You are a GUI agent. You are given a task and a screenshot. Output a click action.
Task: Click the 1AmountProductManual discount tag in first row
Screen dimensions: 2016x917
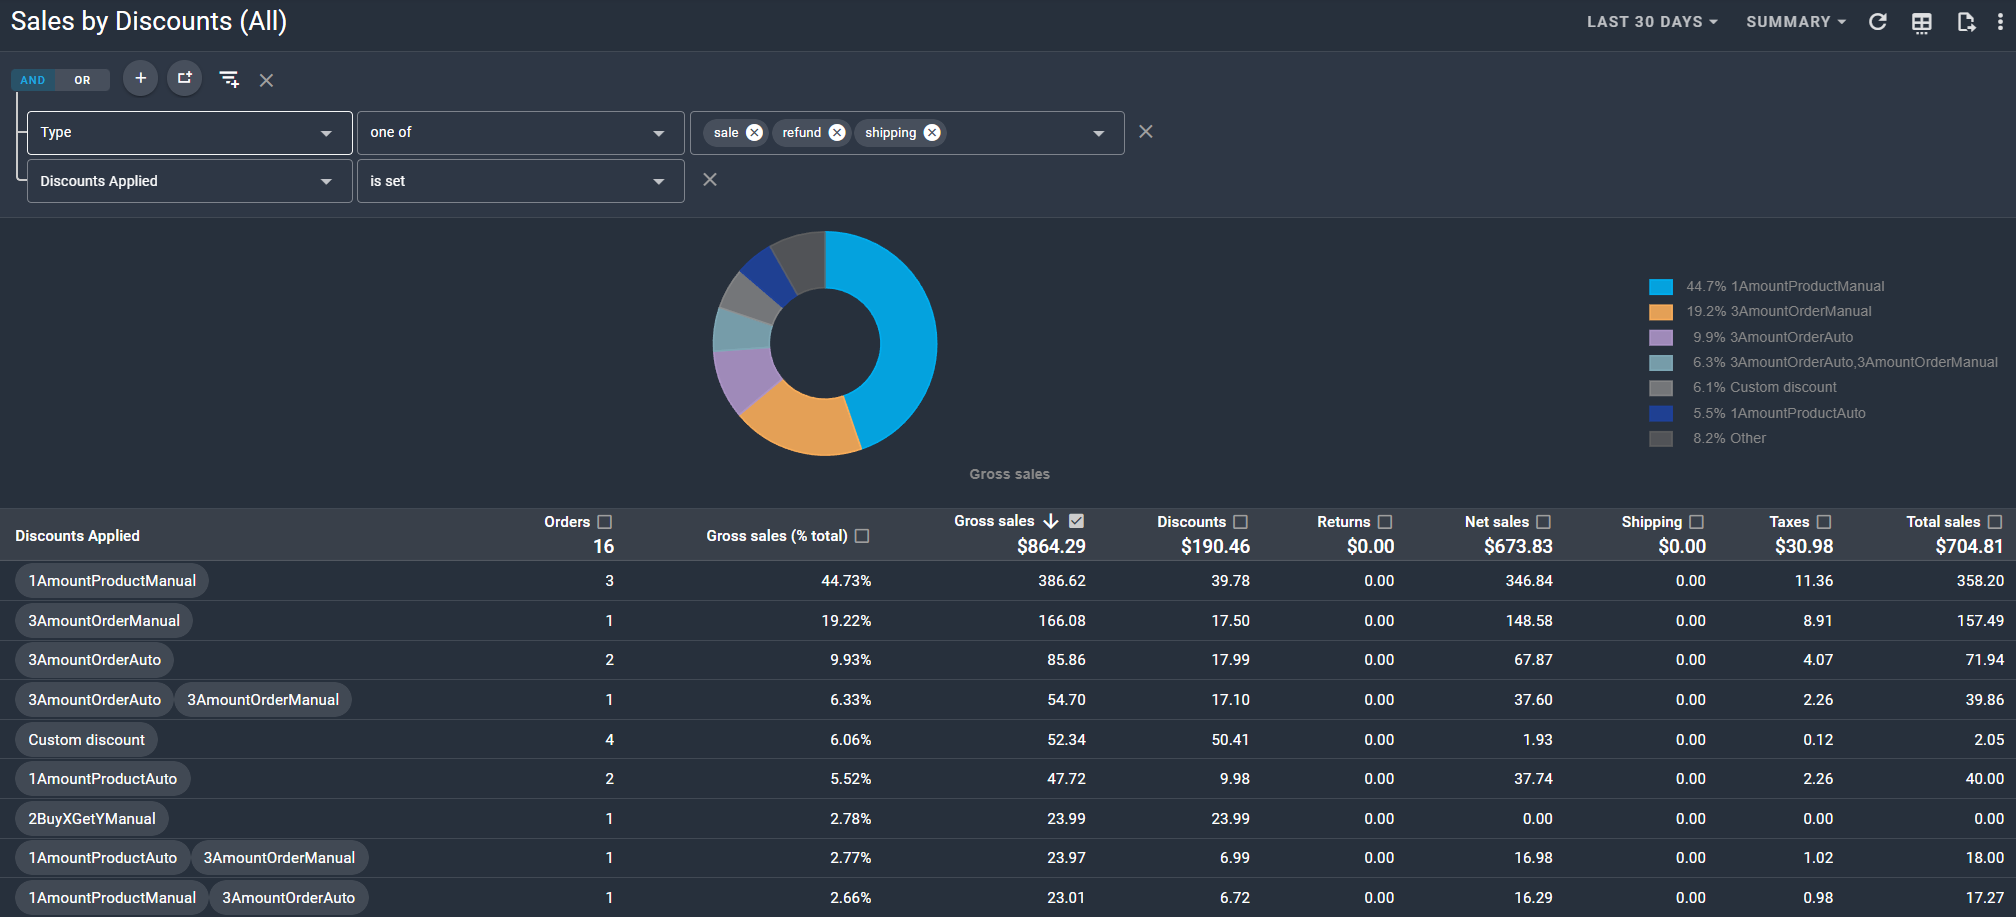pyautogui.click(x=112, y=581)
